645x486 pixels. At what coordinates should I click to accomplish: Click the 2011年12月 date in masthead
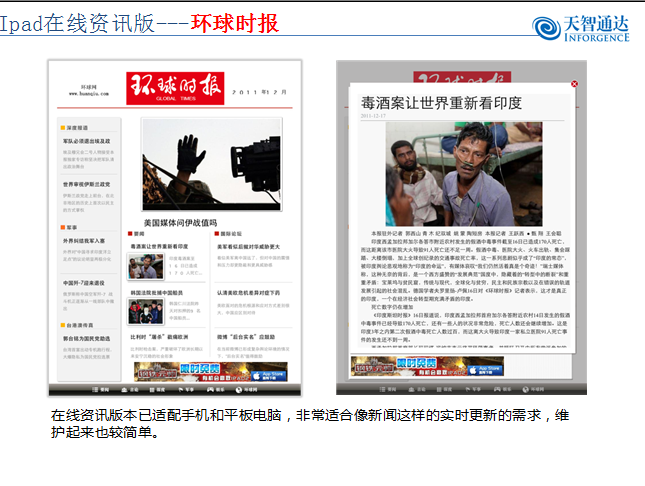click(259, 92)
